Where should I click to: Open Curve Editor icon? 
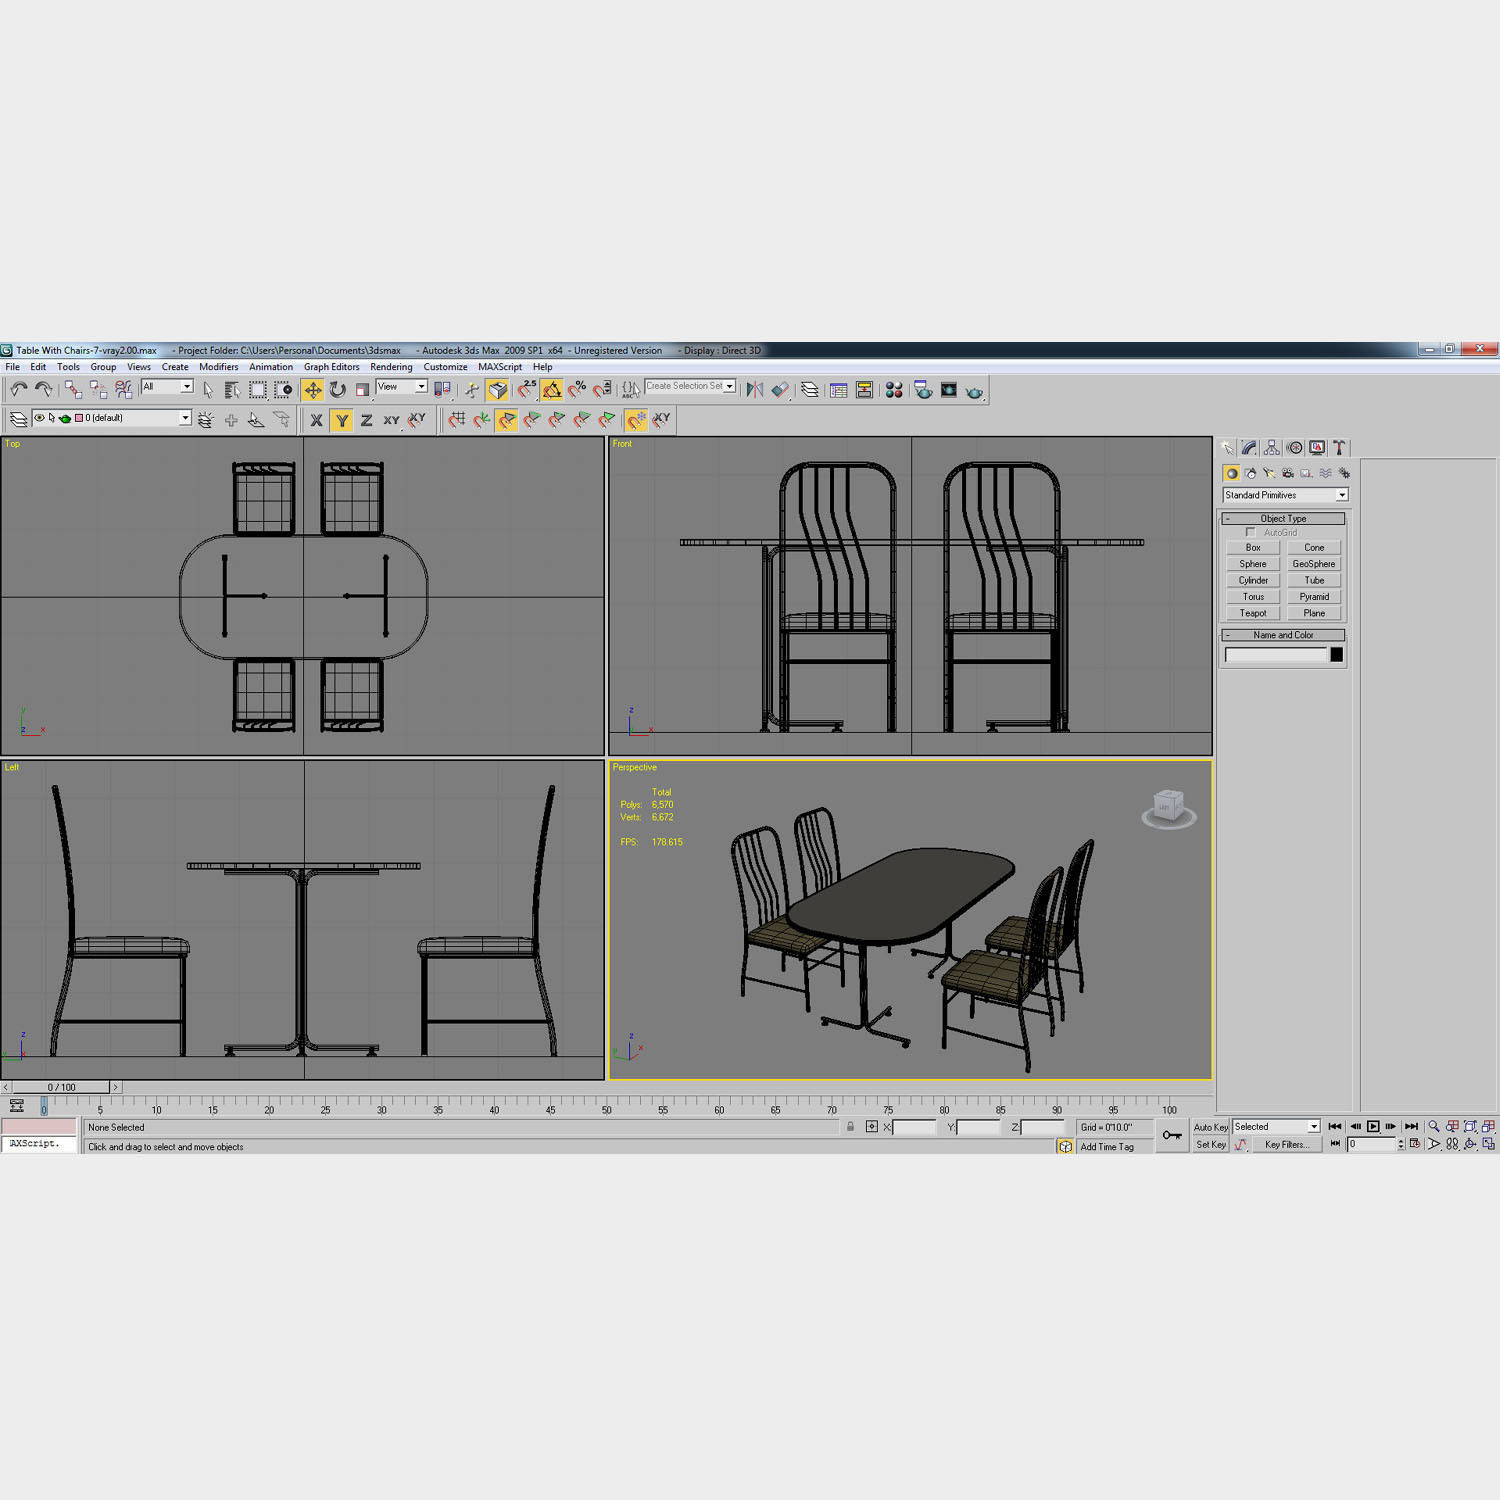[839, 390]
